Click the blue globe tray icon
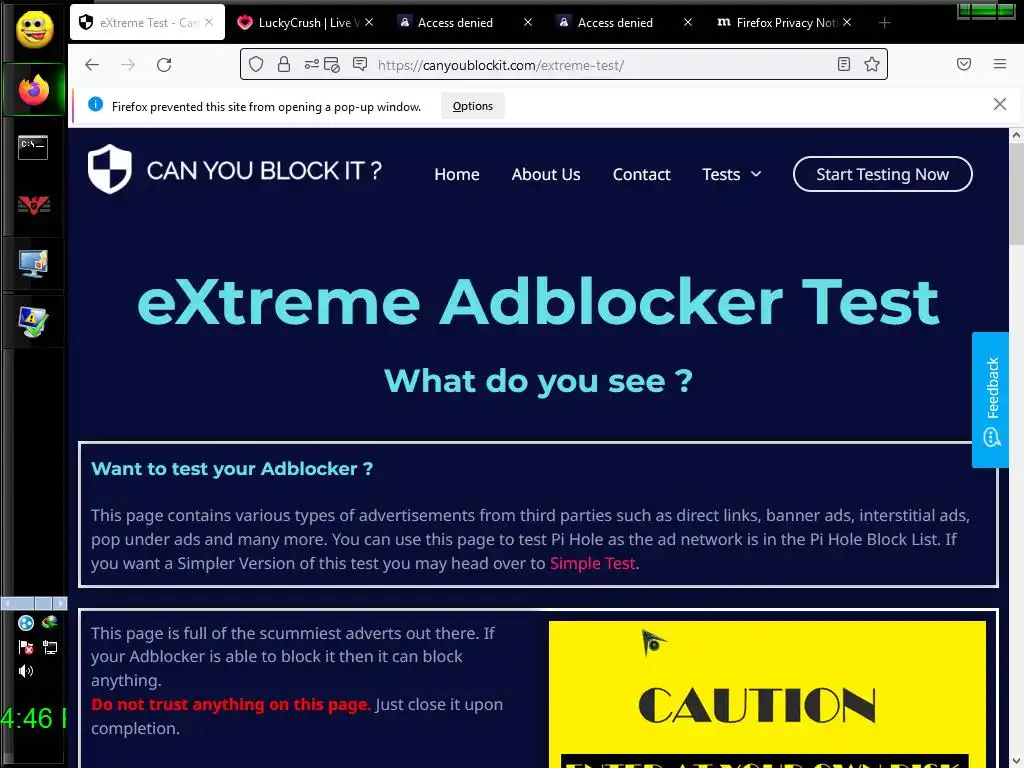The image size is (1024, 768). pos(26,623)
